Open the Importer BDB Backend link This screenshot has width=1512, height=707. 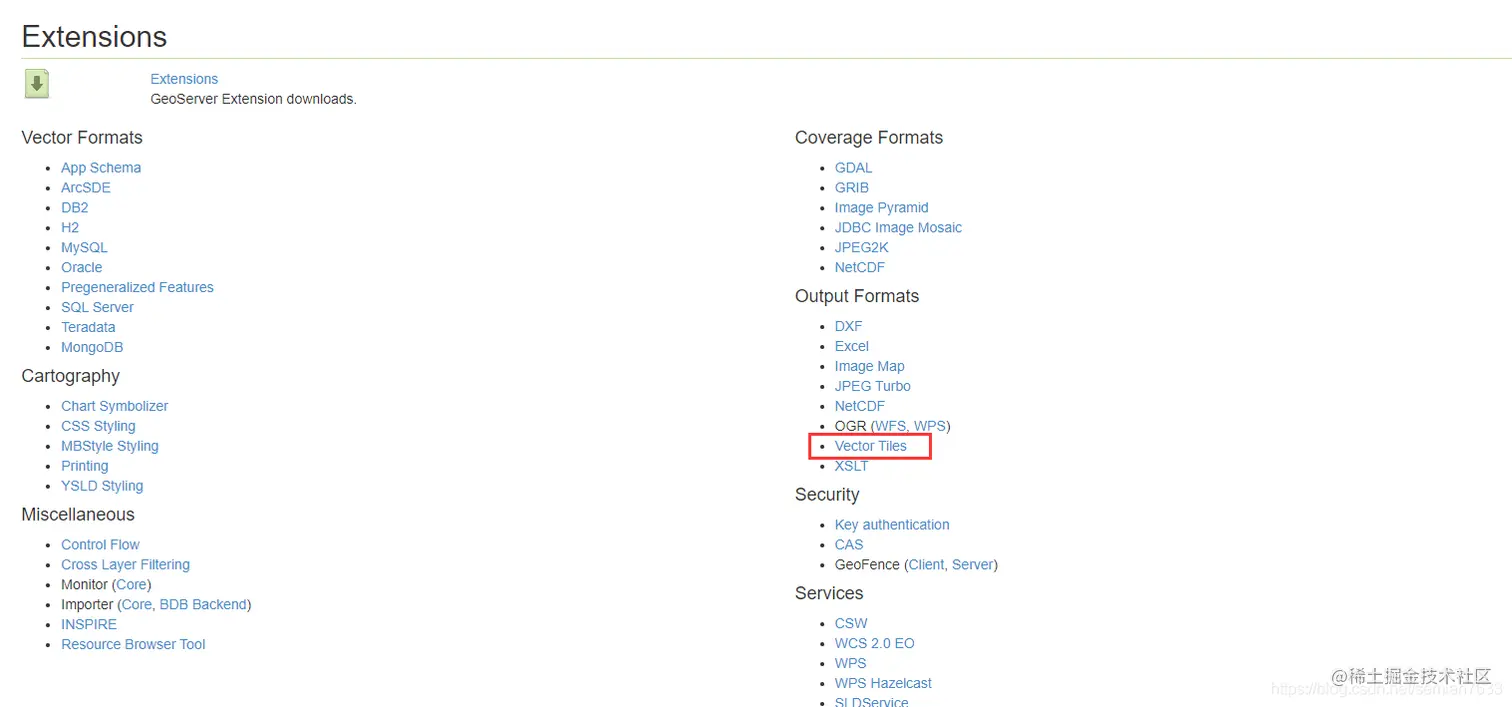pos(203,605)
